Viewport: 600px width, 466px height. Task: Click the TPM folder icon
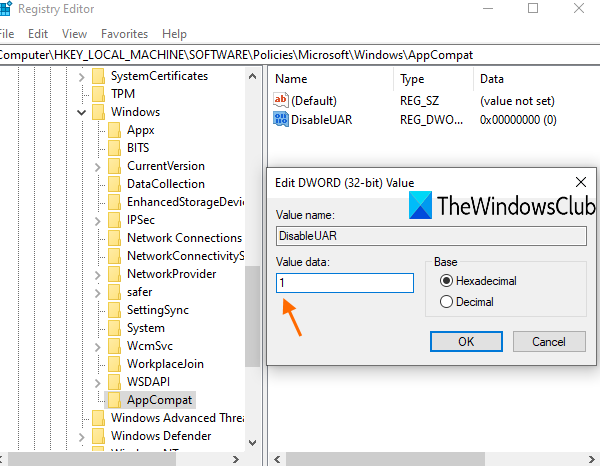click(98, 94)
